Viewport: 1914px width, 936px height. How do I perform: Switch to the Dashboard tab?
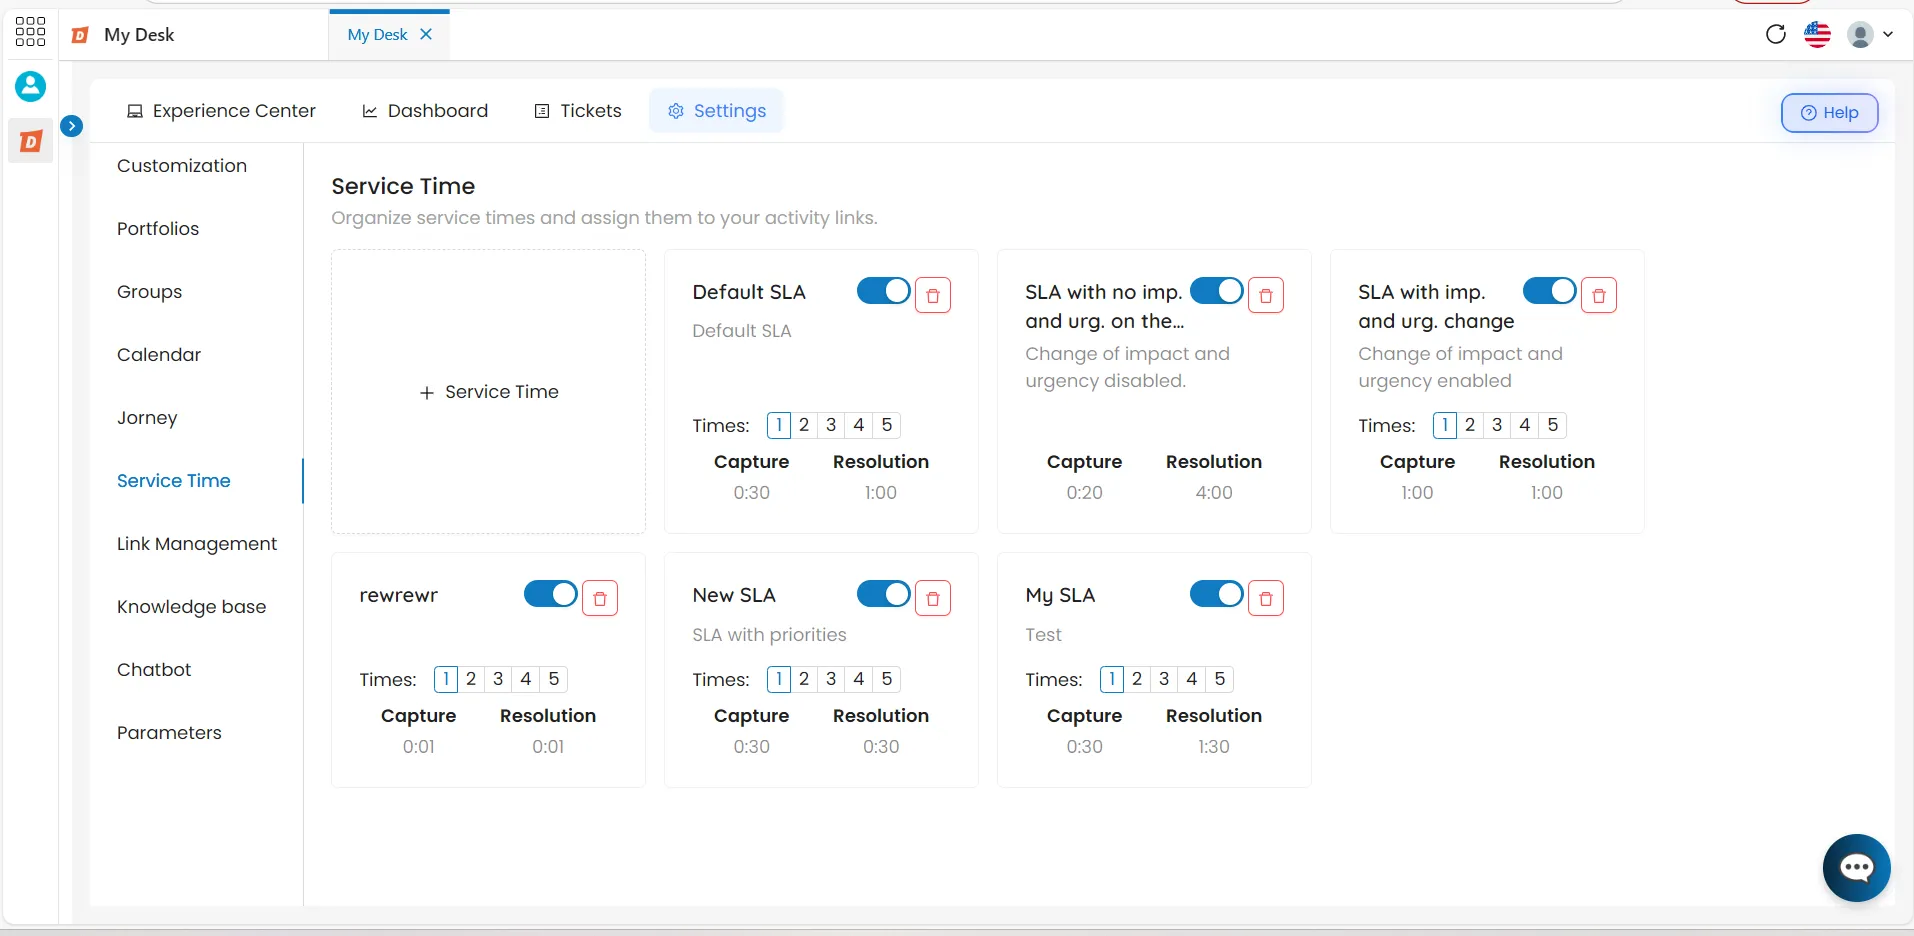tap(425, 111)
